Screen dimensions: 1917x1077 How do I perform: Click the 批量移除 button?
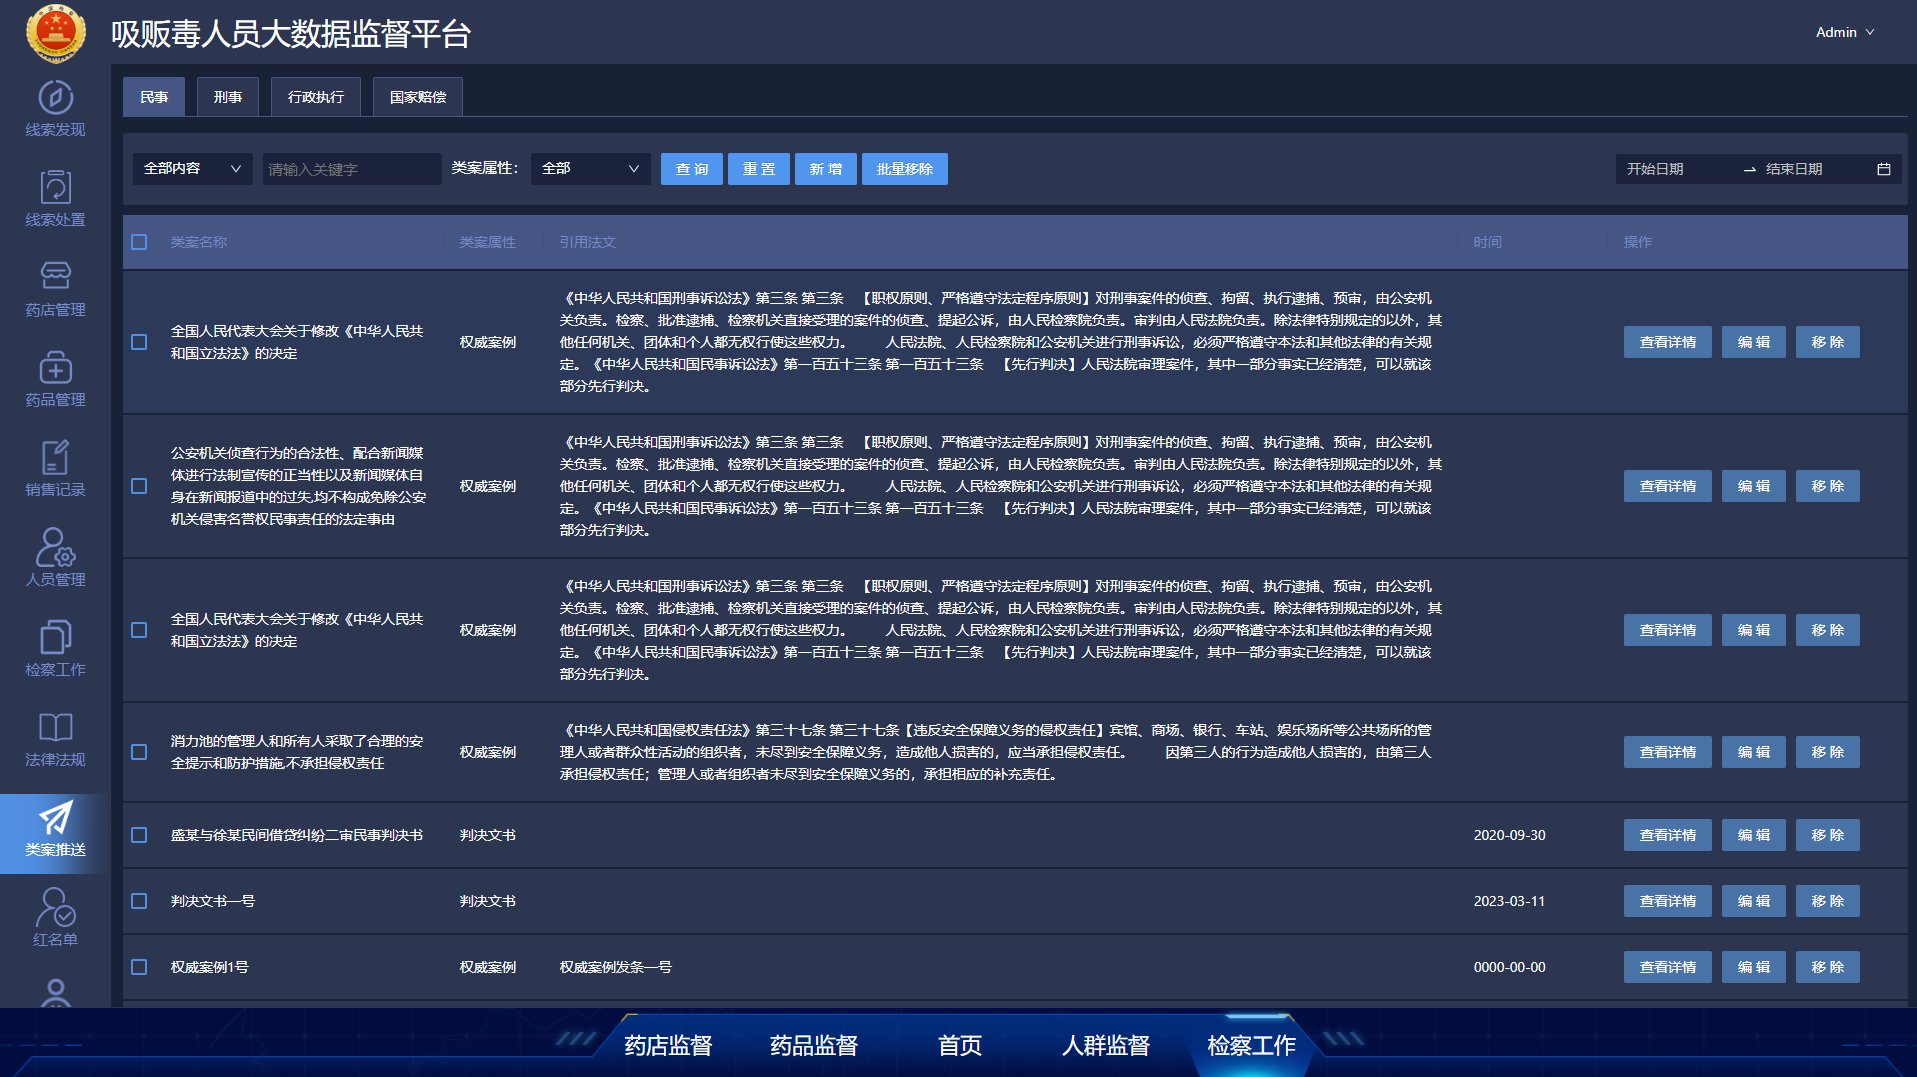tap(904, 169)
